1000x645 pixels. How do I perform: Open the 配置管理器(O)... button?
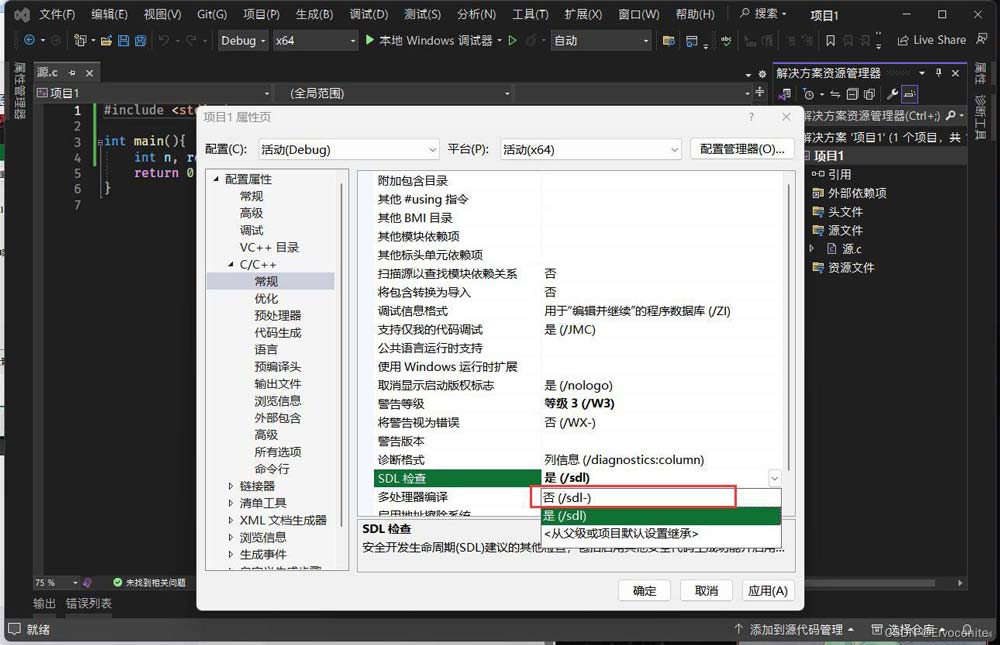point(742,149)
